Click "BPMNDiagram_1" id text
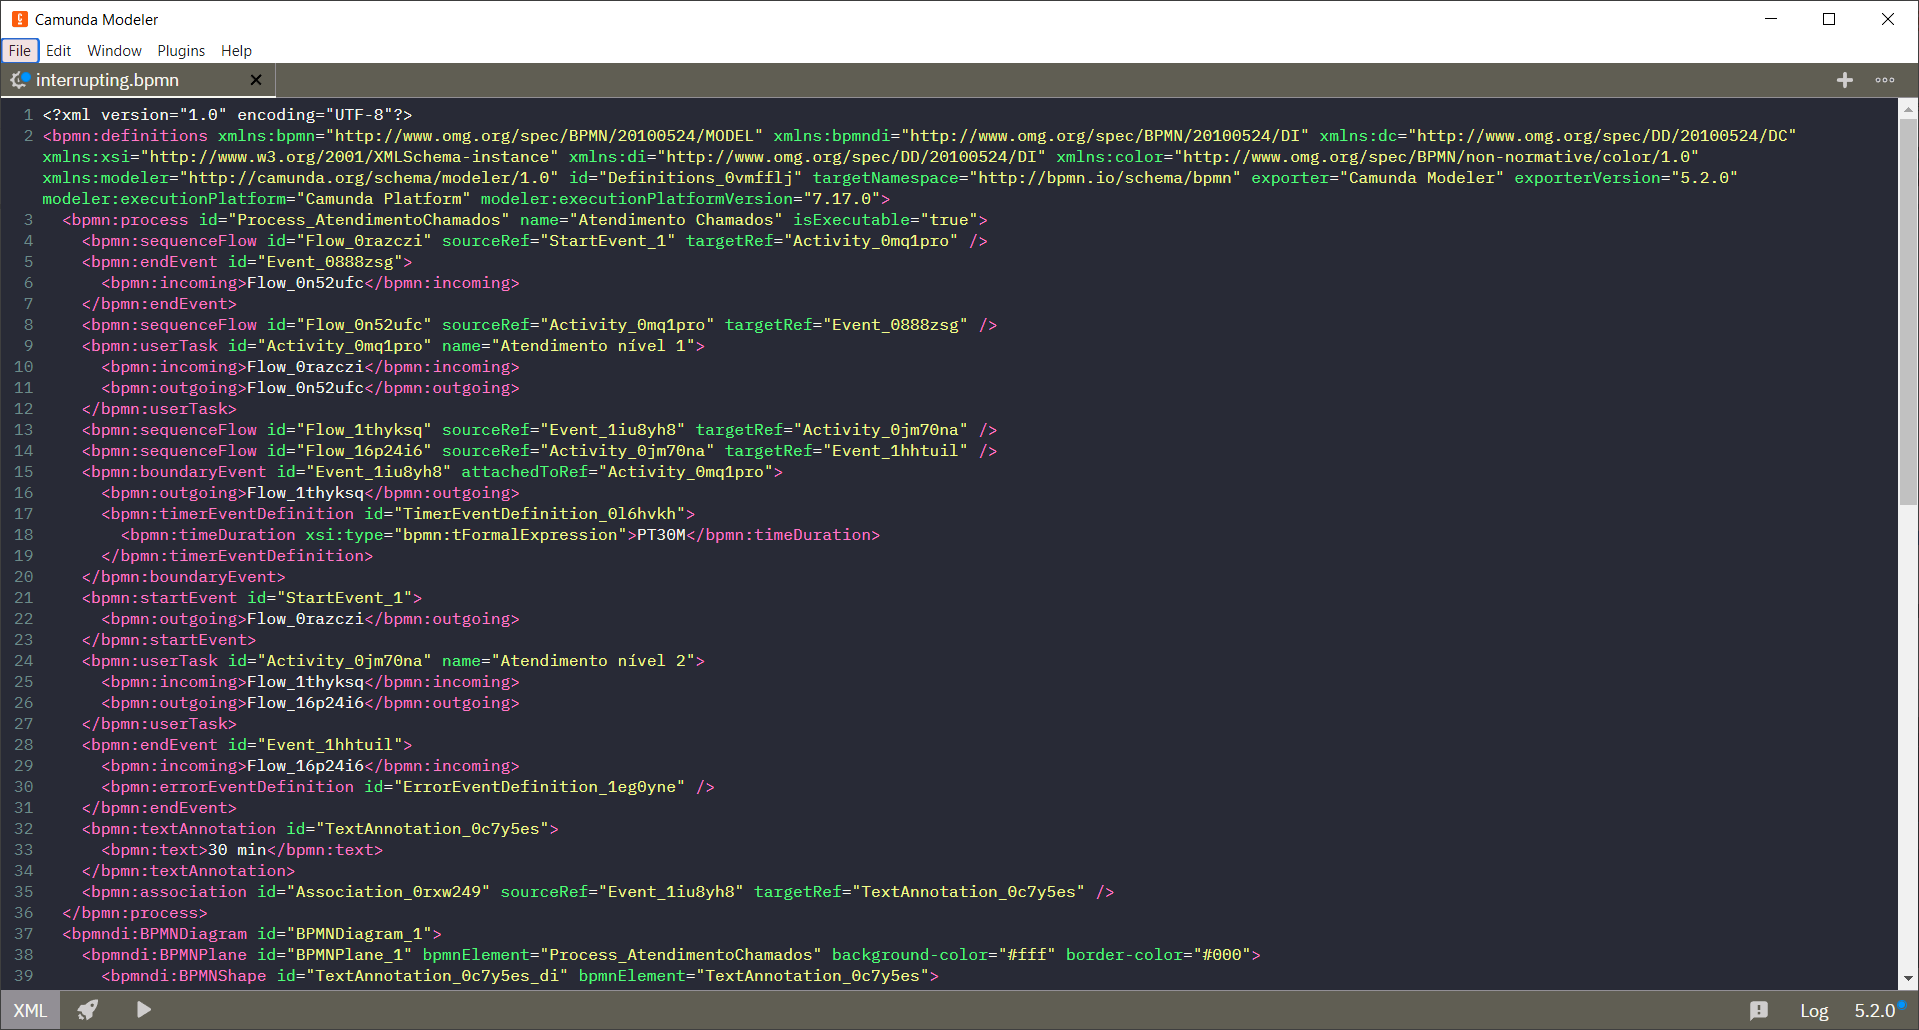 pos(359,933)
